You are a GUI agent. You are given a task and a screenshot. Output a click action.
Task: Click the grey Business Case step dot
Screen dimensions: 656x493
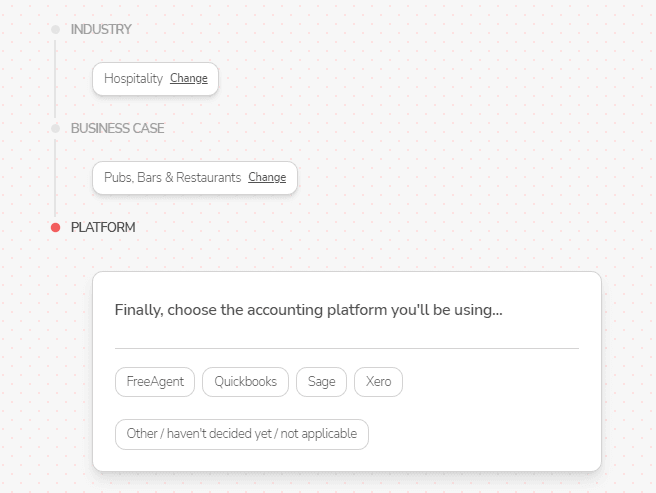click(56, 128)
